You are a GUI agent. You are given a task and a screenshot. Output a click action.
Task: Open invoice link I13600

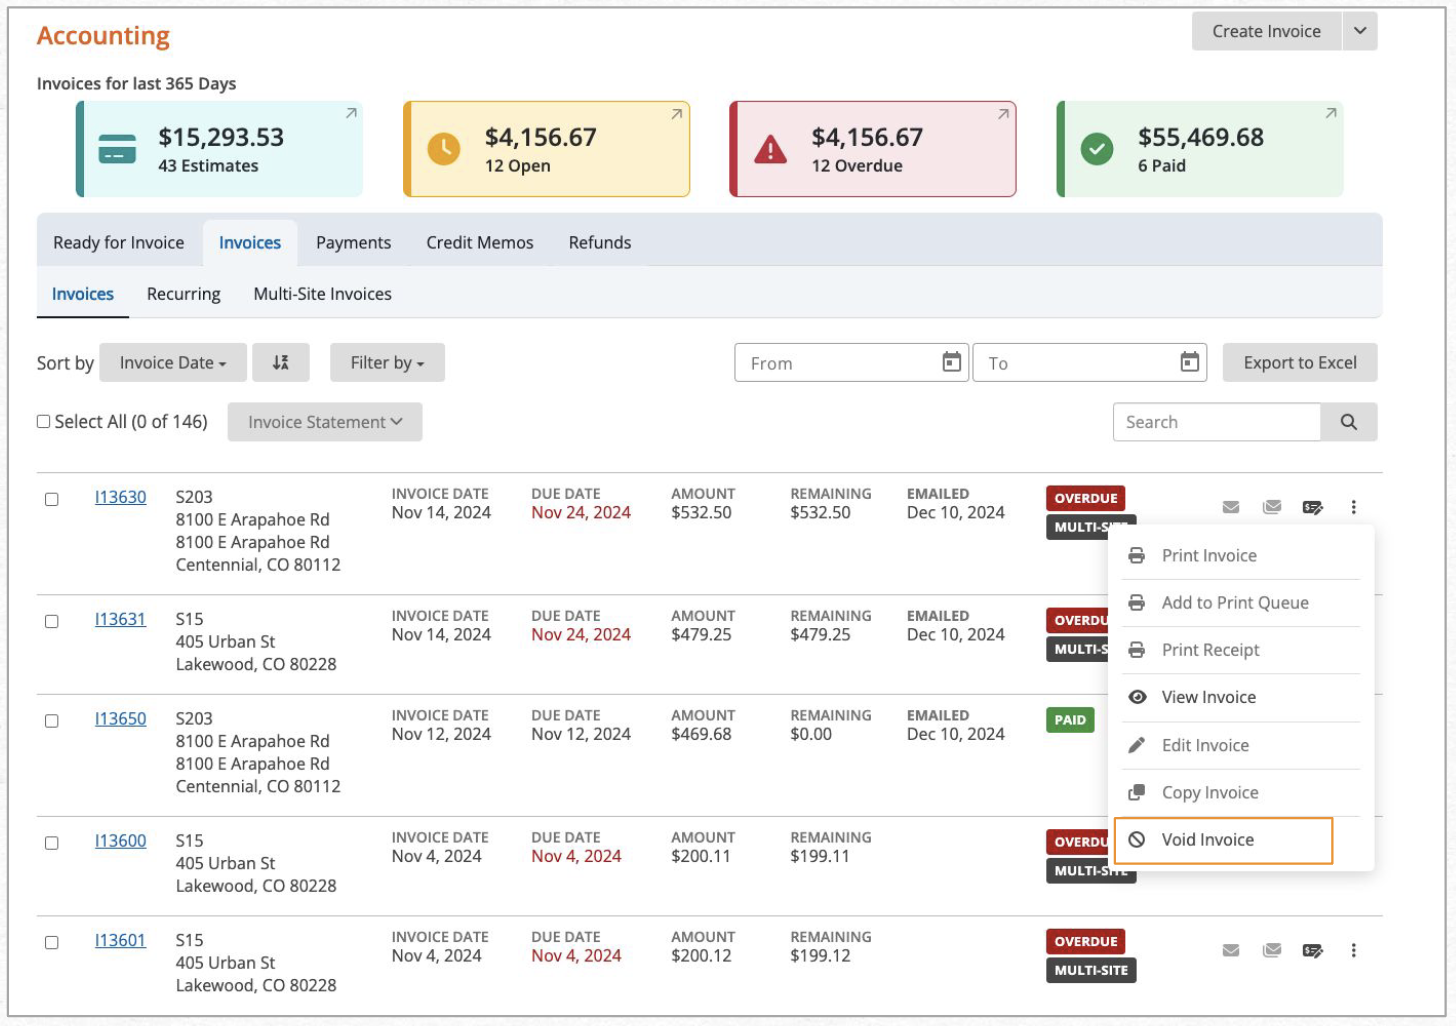(120, 841)
